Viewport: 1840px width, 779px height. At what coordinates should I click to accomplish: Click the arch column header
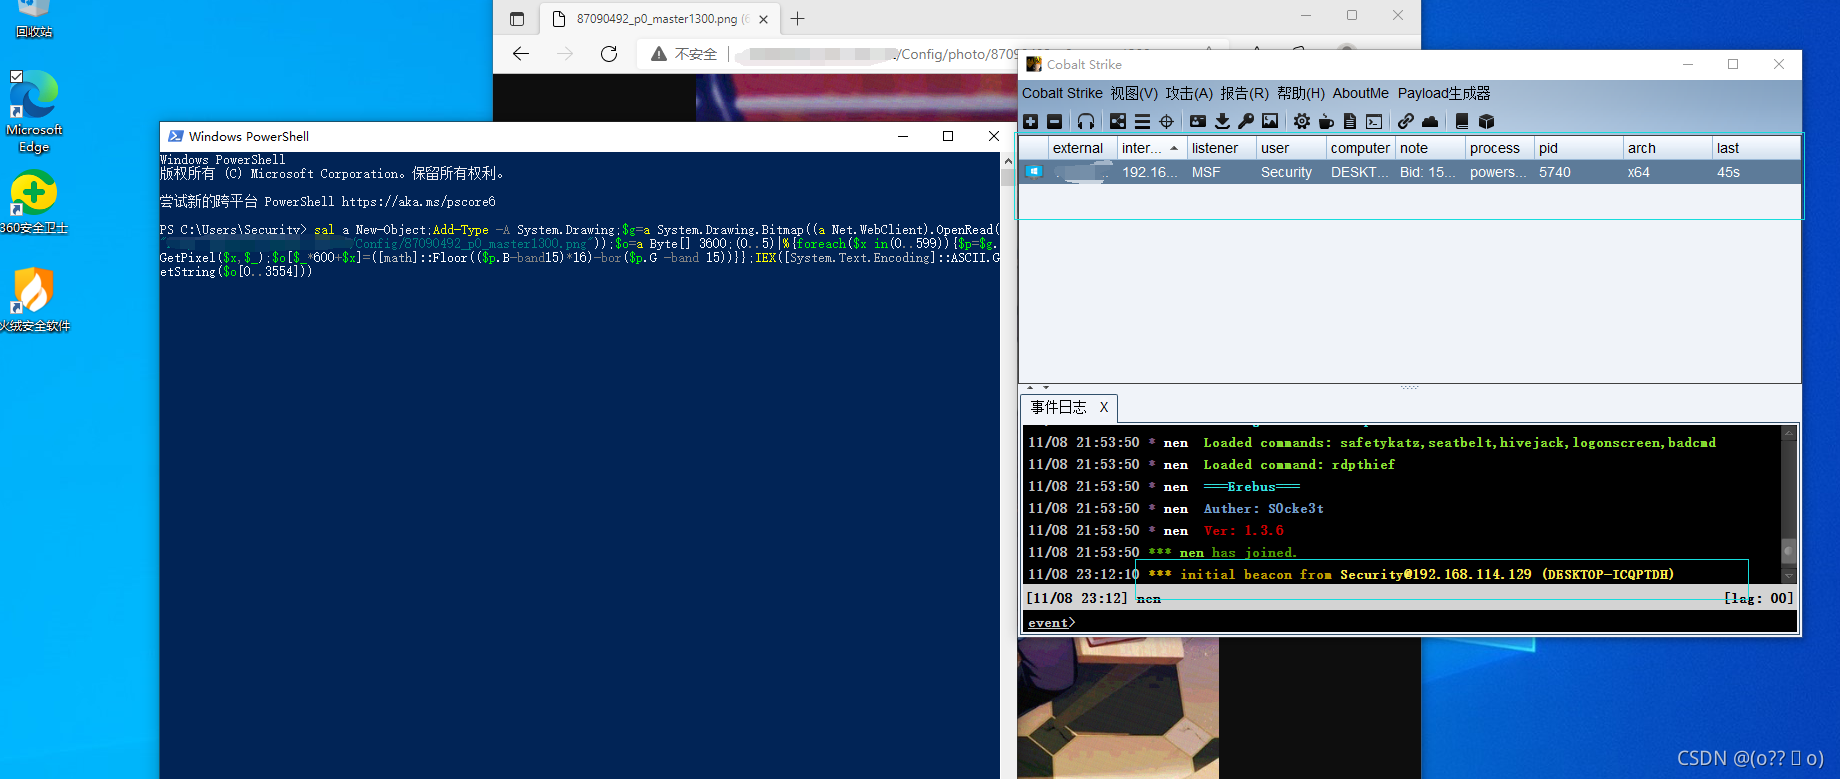[x=1667, y=148]
